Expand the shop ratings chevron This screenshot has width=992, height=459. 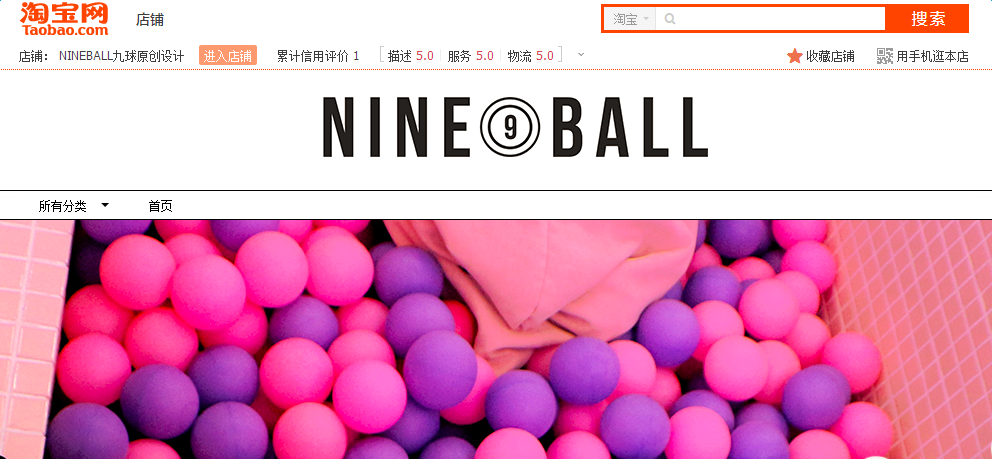coord(581,54)
